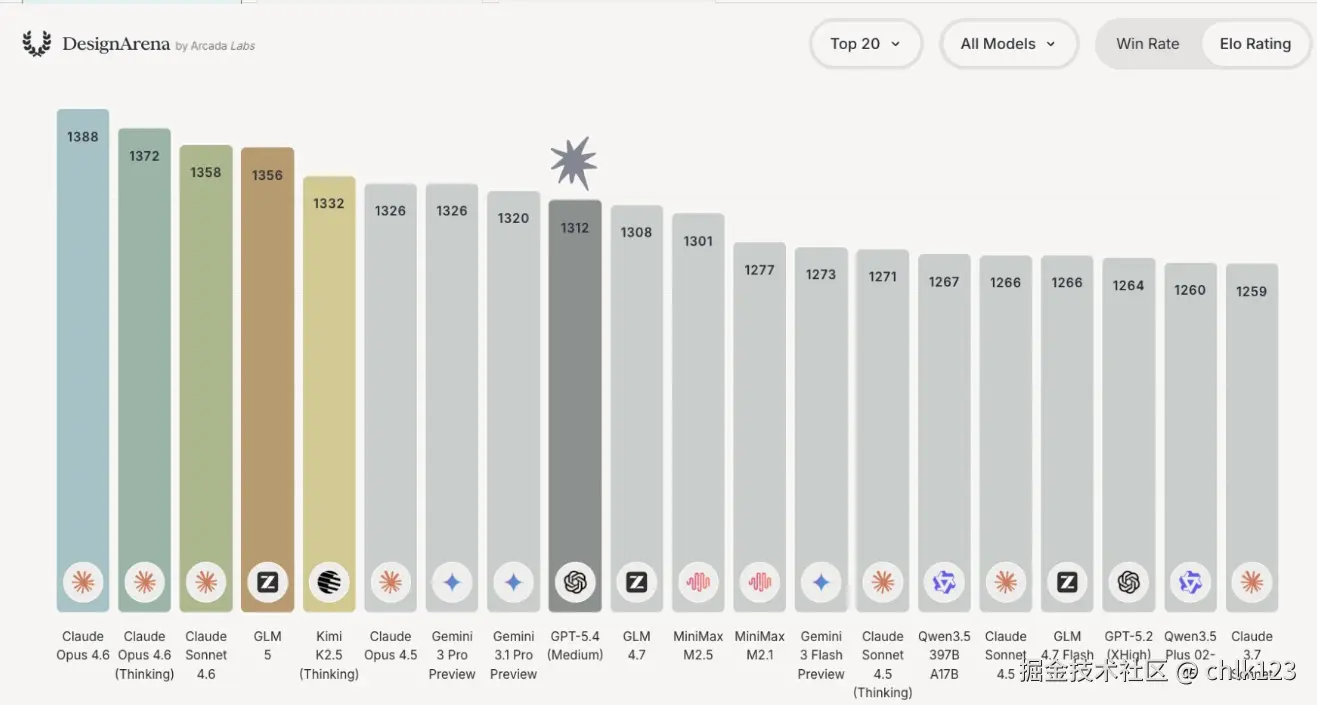The width and height of the screenshot is (1317, 705).
Task: Click the Claude Sonnet 4.6 label
Action: (206, 655)
